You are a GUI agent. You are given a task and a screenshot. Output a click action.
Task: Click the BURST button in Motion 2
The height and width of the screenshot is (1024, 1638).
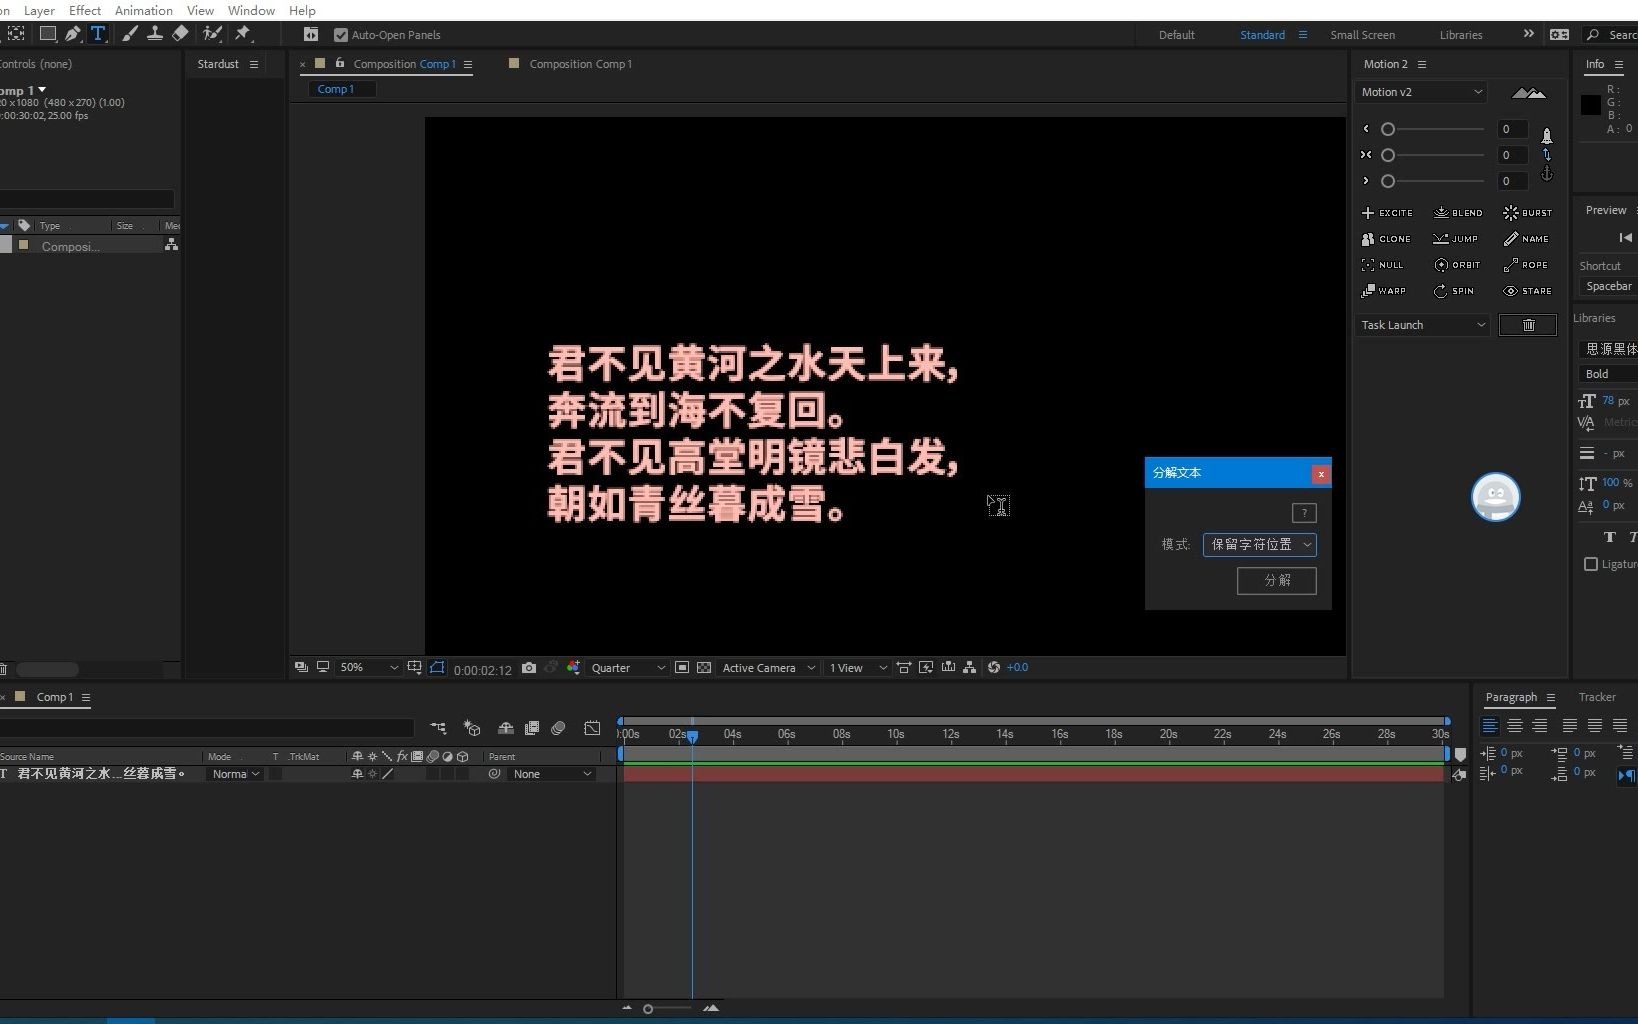[x=1528, y=213]
